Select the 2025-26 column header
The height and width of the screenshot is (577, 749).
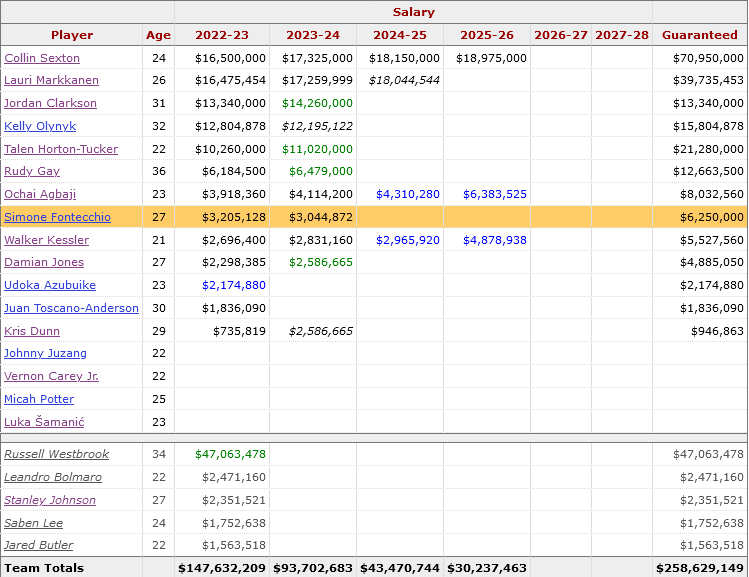point(487,35)
